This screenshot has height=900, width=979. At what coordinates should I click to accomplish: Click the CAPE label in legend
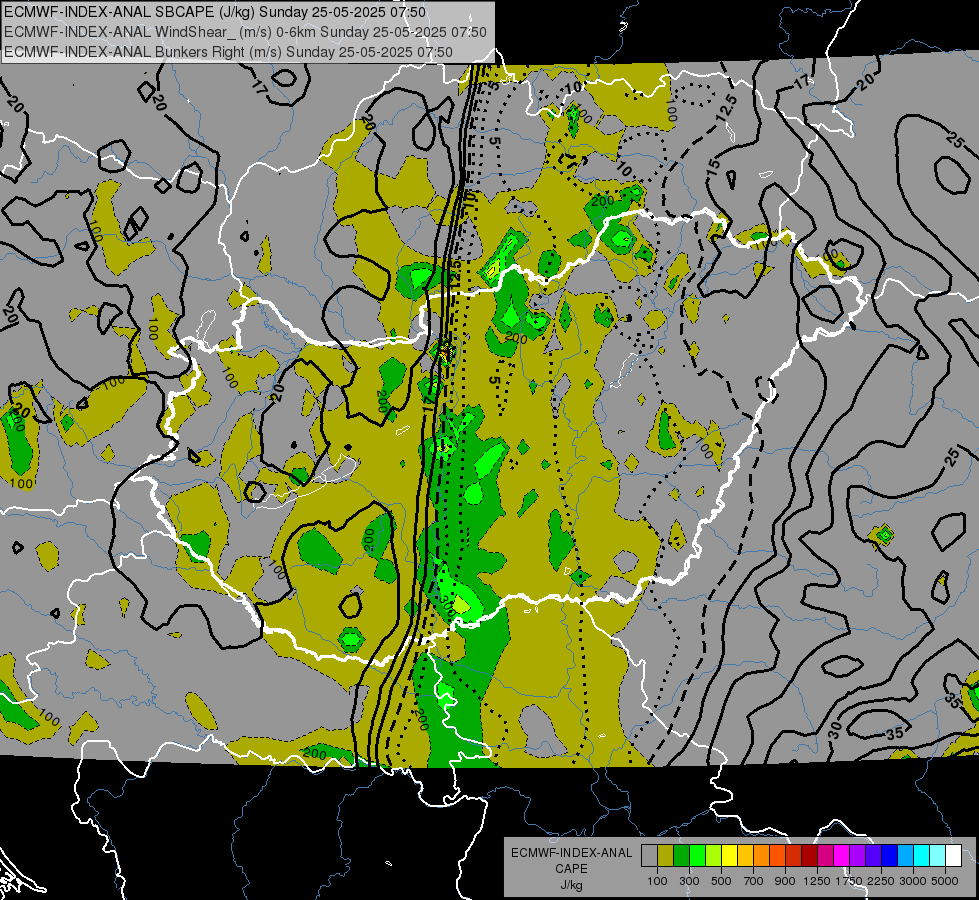(x=571, y=869)
